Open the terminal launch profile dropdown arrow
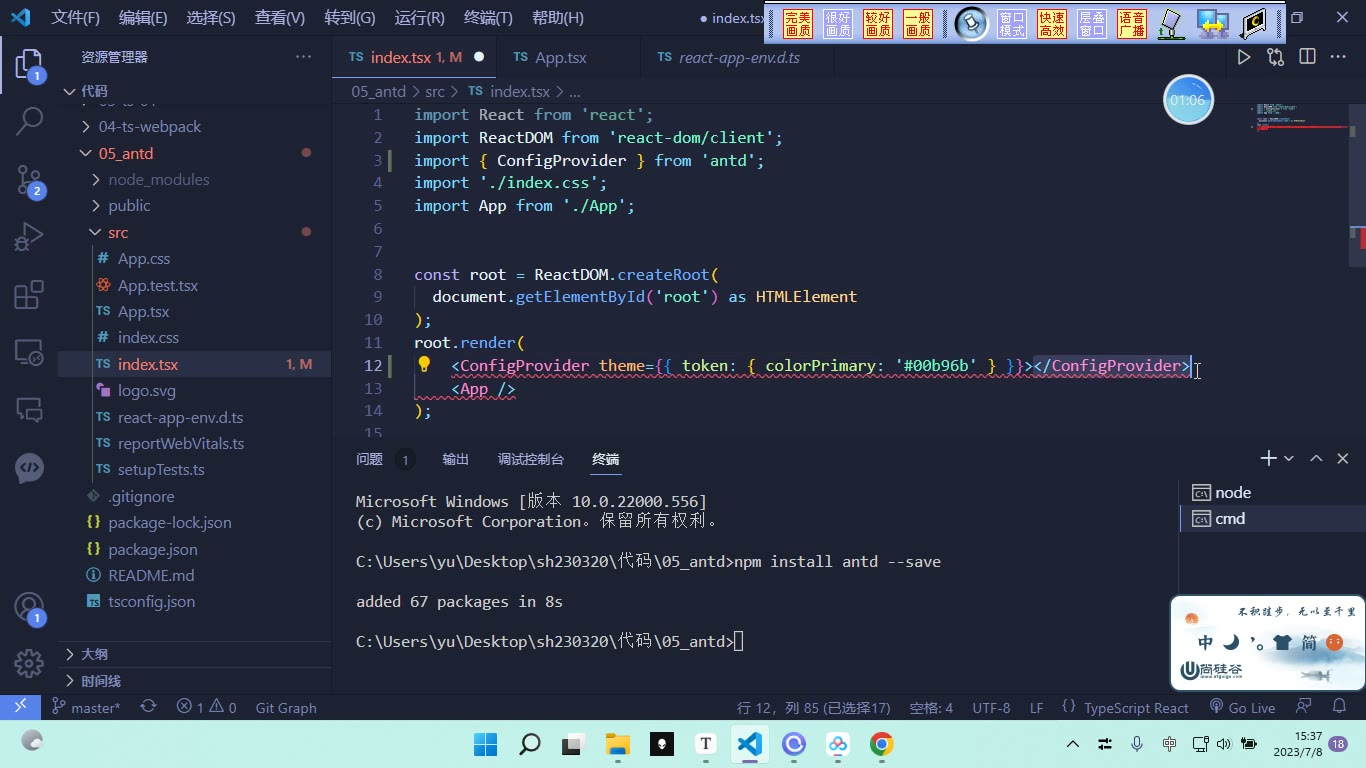This screenshot has height=768, width=1366. pyautogui.click(x=1289, y=458)
